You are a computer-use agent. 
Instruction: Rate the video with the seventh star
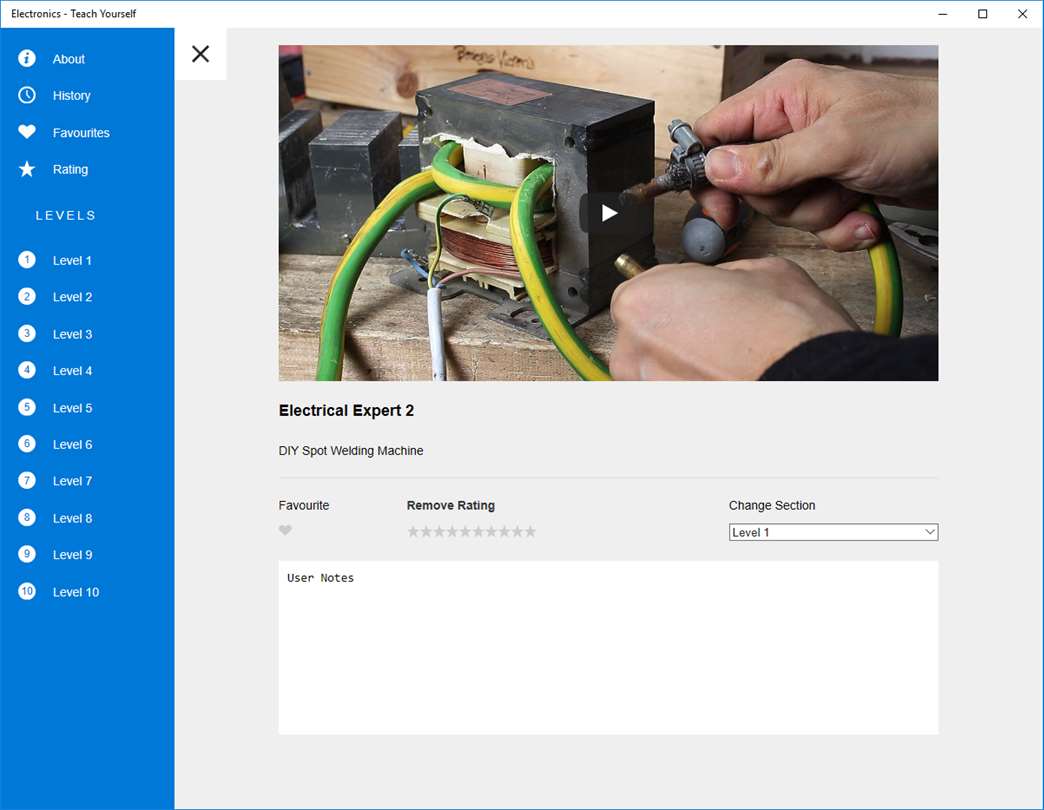click(x=491, y=531)
